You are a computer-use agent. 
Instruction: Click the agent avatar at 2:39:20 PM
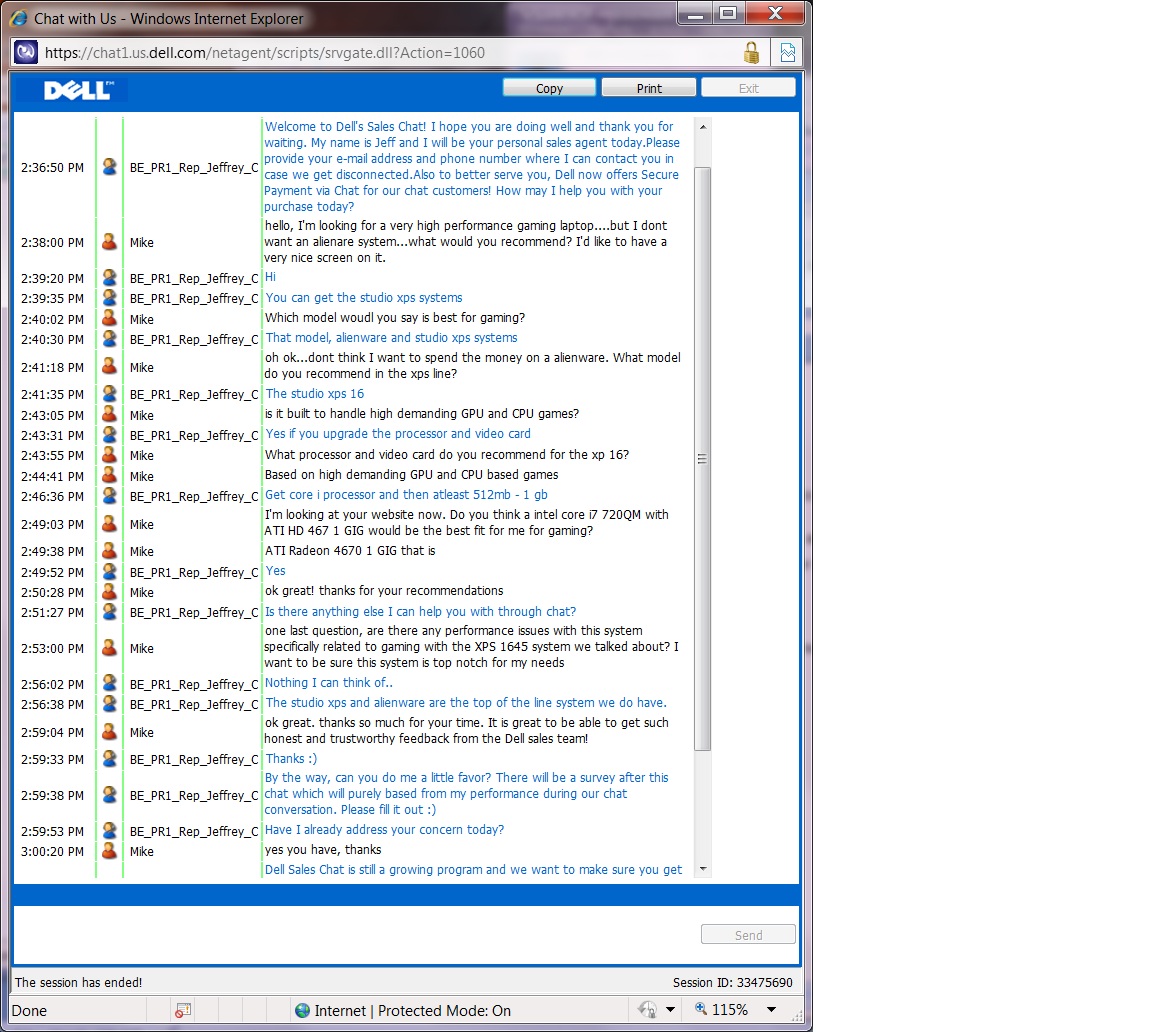pos(109,278)
